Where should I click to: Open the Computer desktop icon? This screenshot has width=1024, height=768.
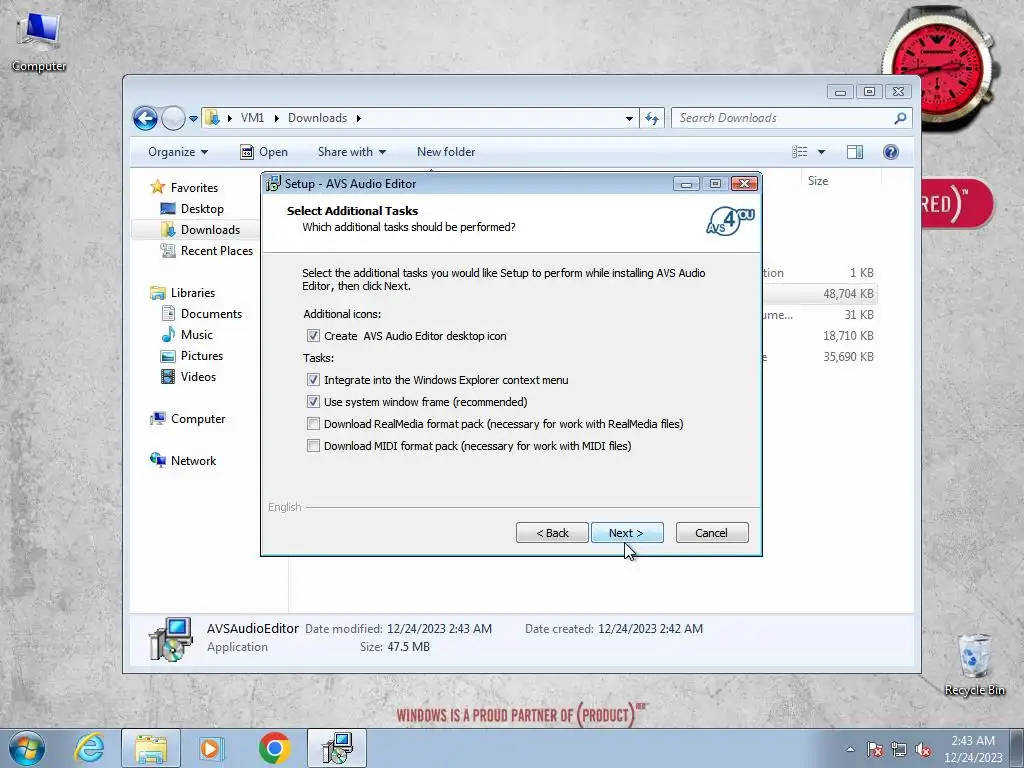[x=39, y=41]
